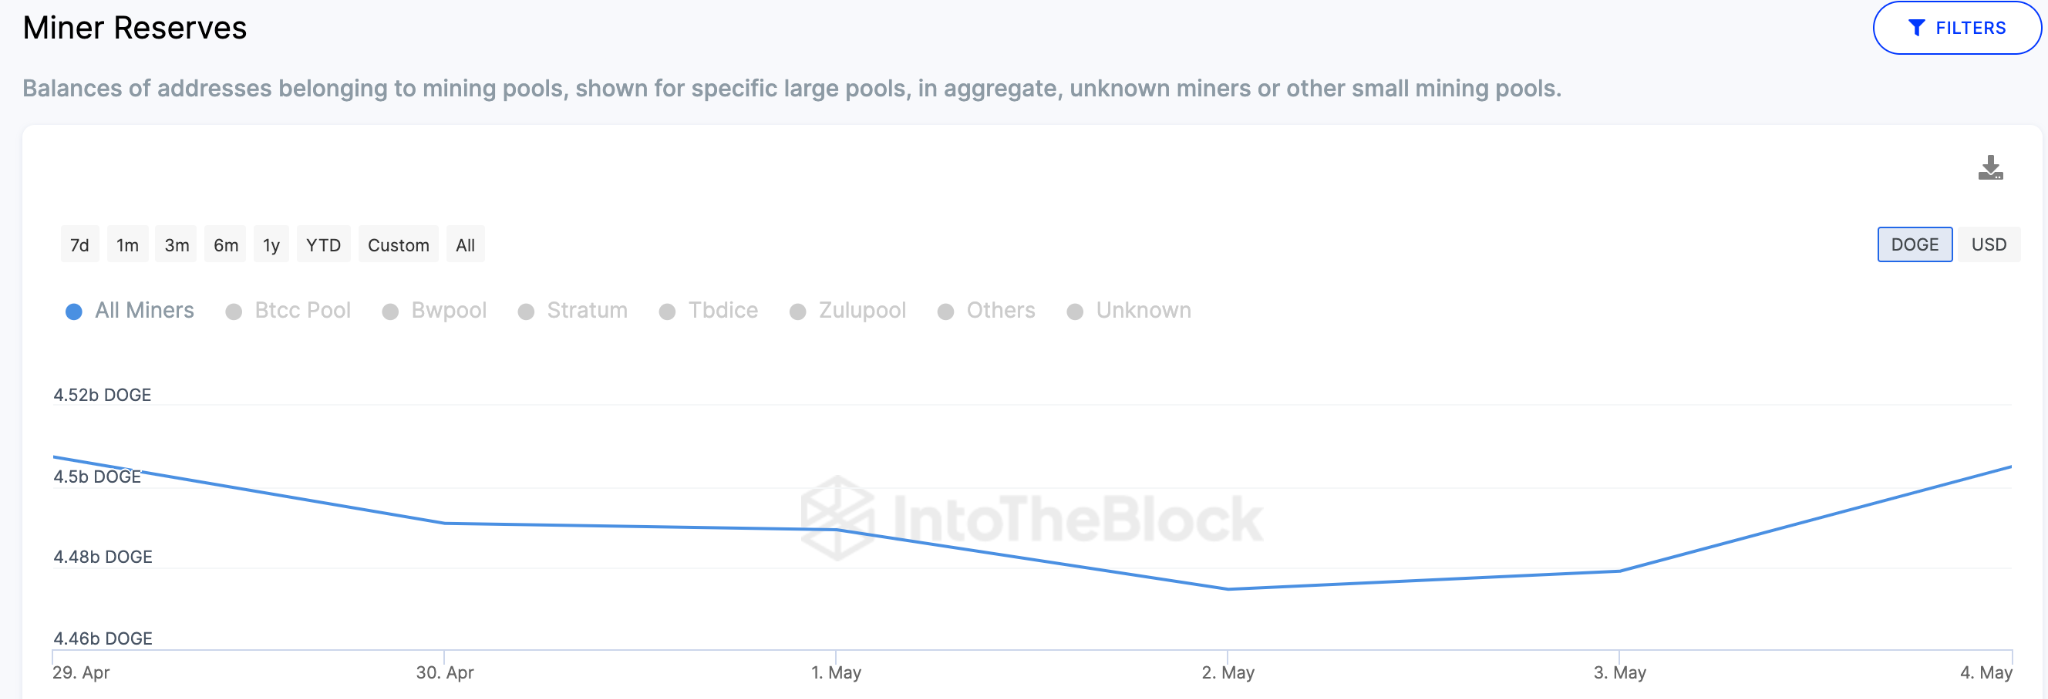Image resolution: width=2048 pixels, height=699 pixels.
Task: Click the funnel icon in Filters button
Action: (1916, 28)
